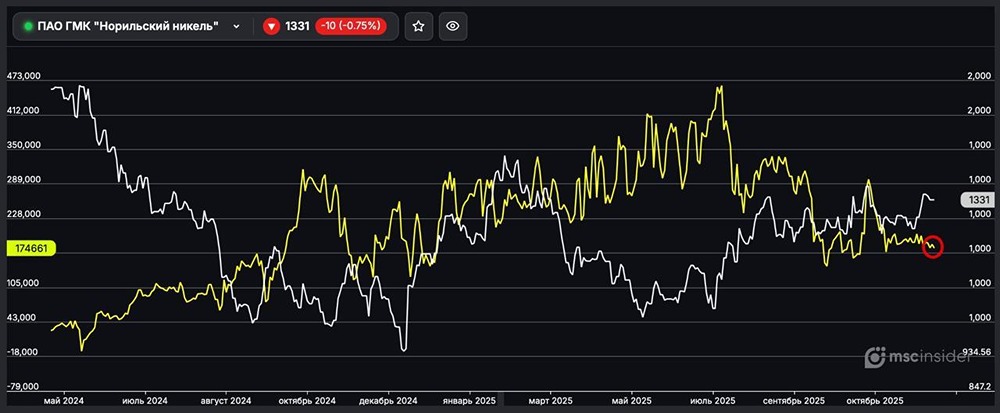Click the октябрь 2025 time axis label
The width and height of the screenshot is (1000, 413).
click(875, 401)
